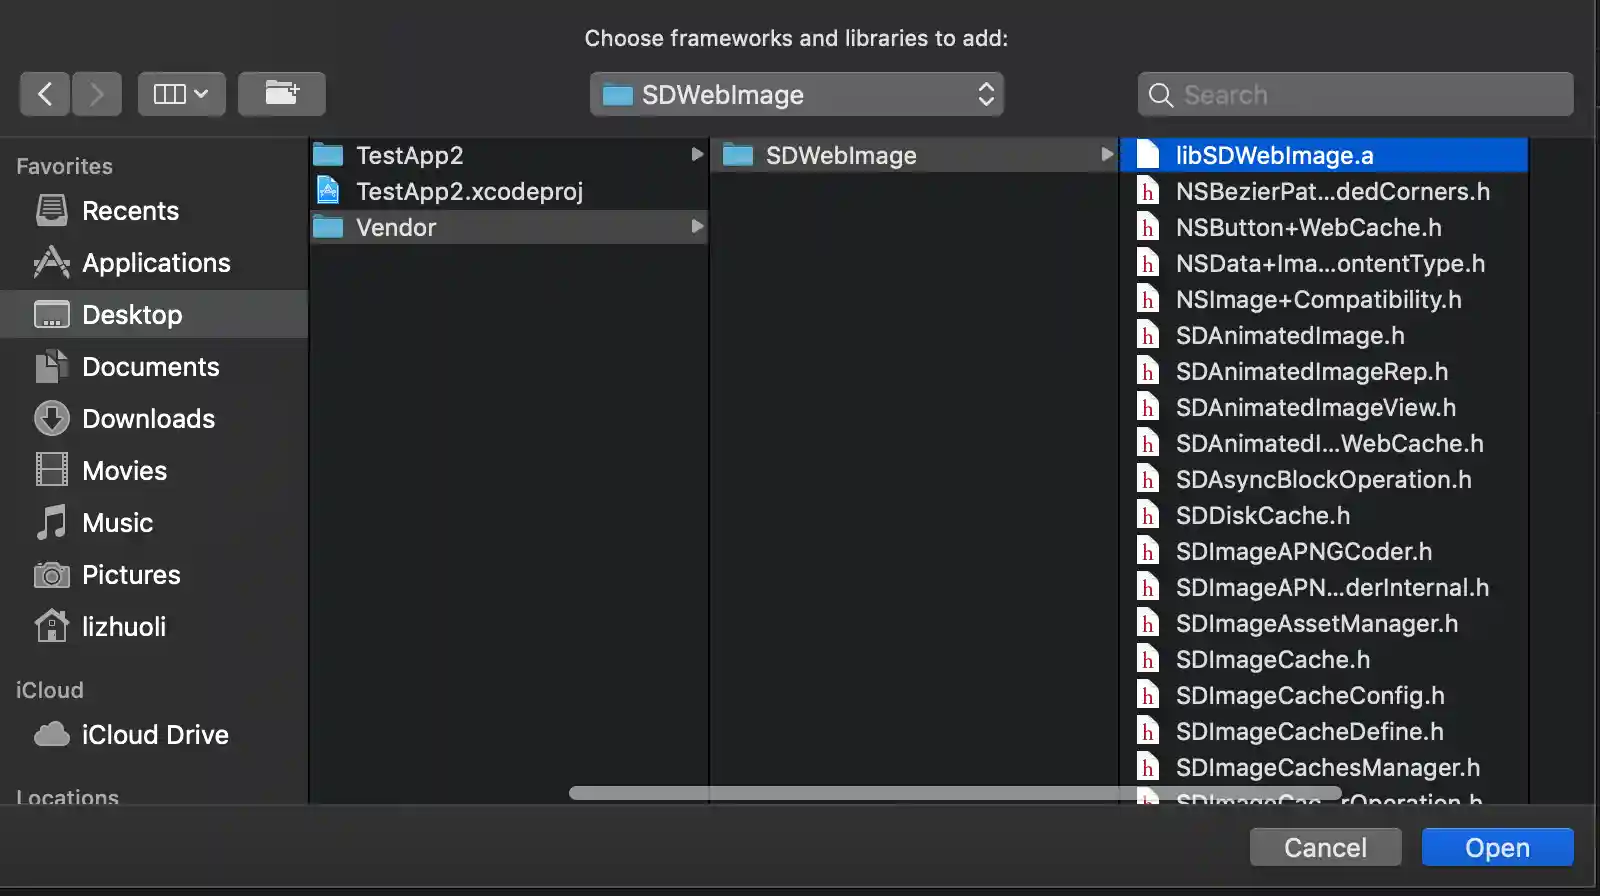Select the TestApp2.xcodeproj file
This screenshot has height=896, width=1600.
(x=469, y=191)
